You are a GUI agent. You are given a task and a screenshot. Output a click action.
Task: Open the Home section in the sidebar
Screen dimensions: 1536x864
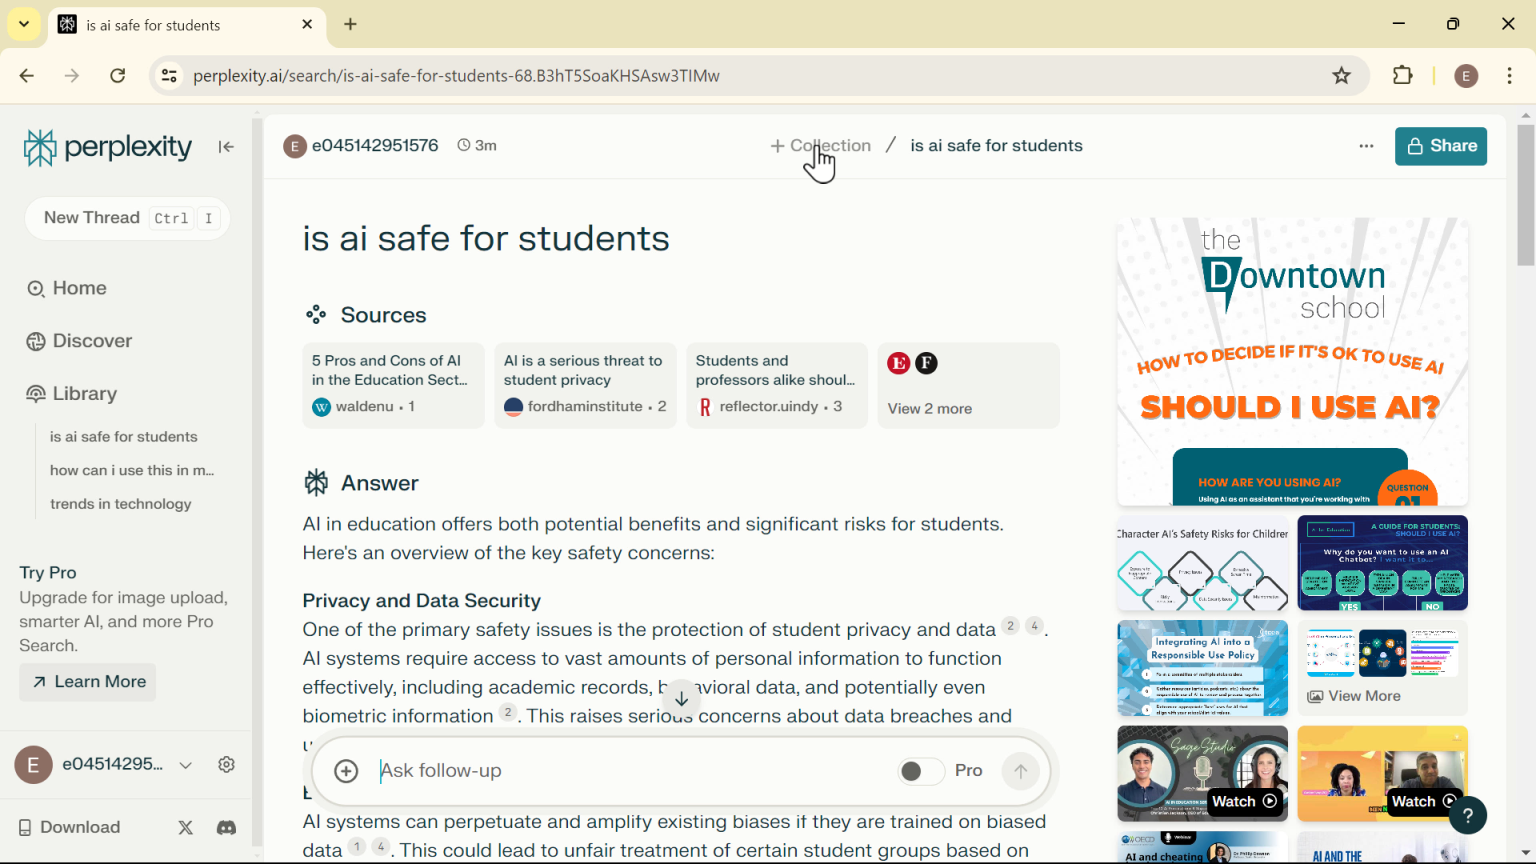point(78,288)
